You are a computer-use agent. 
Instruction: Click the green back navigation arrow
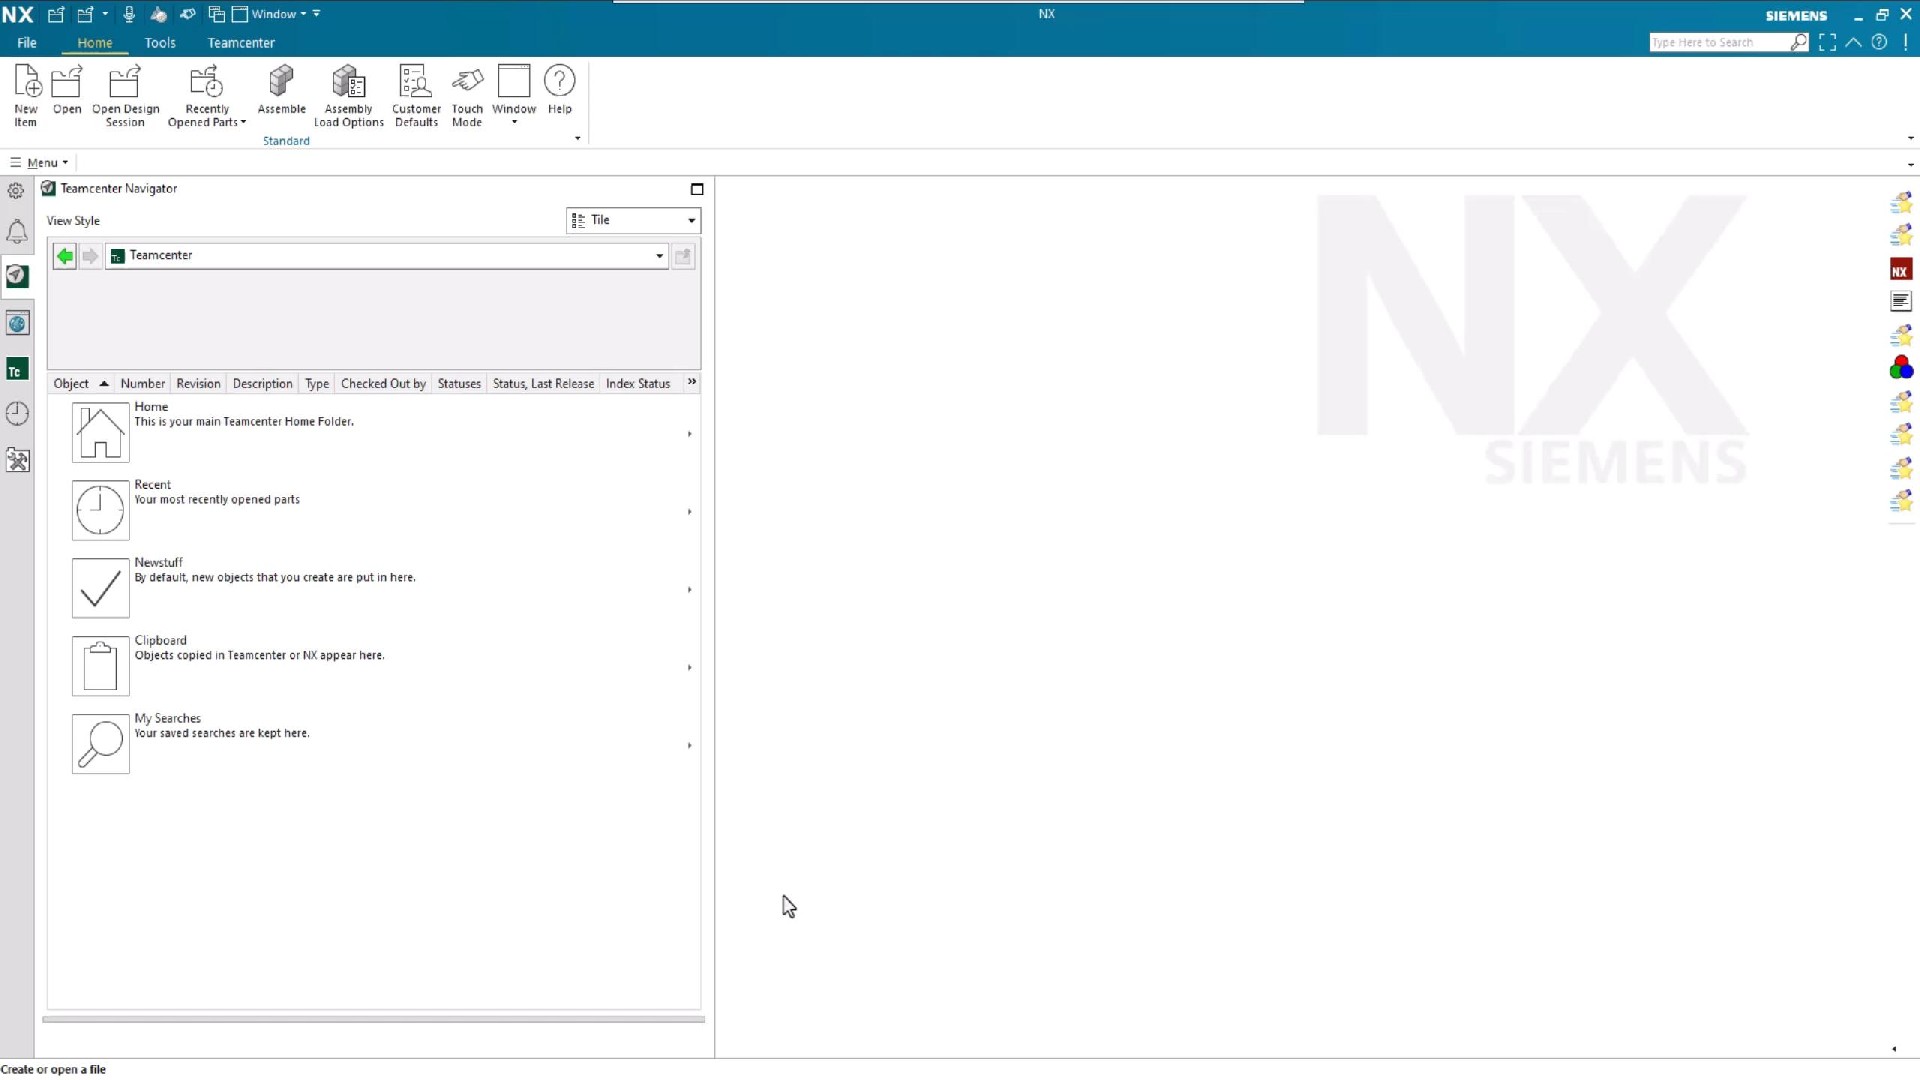[65, 256]
